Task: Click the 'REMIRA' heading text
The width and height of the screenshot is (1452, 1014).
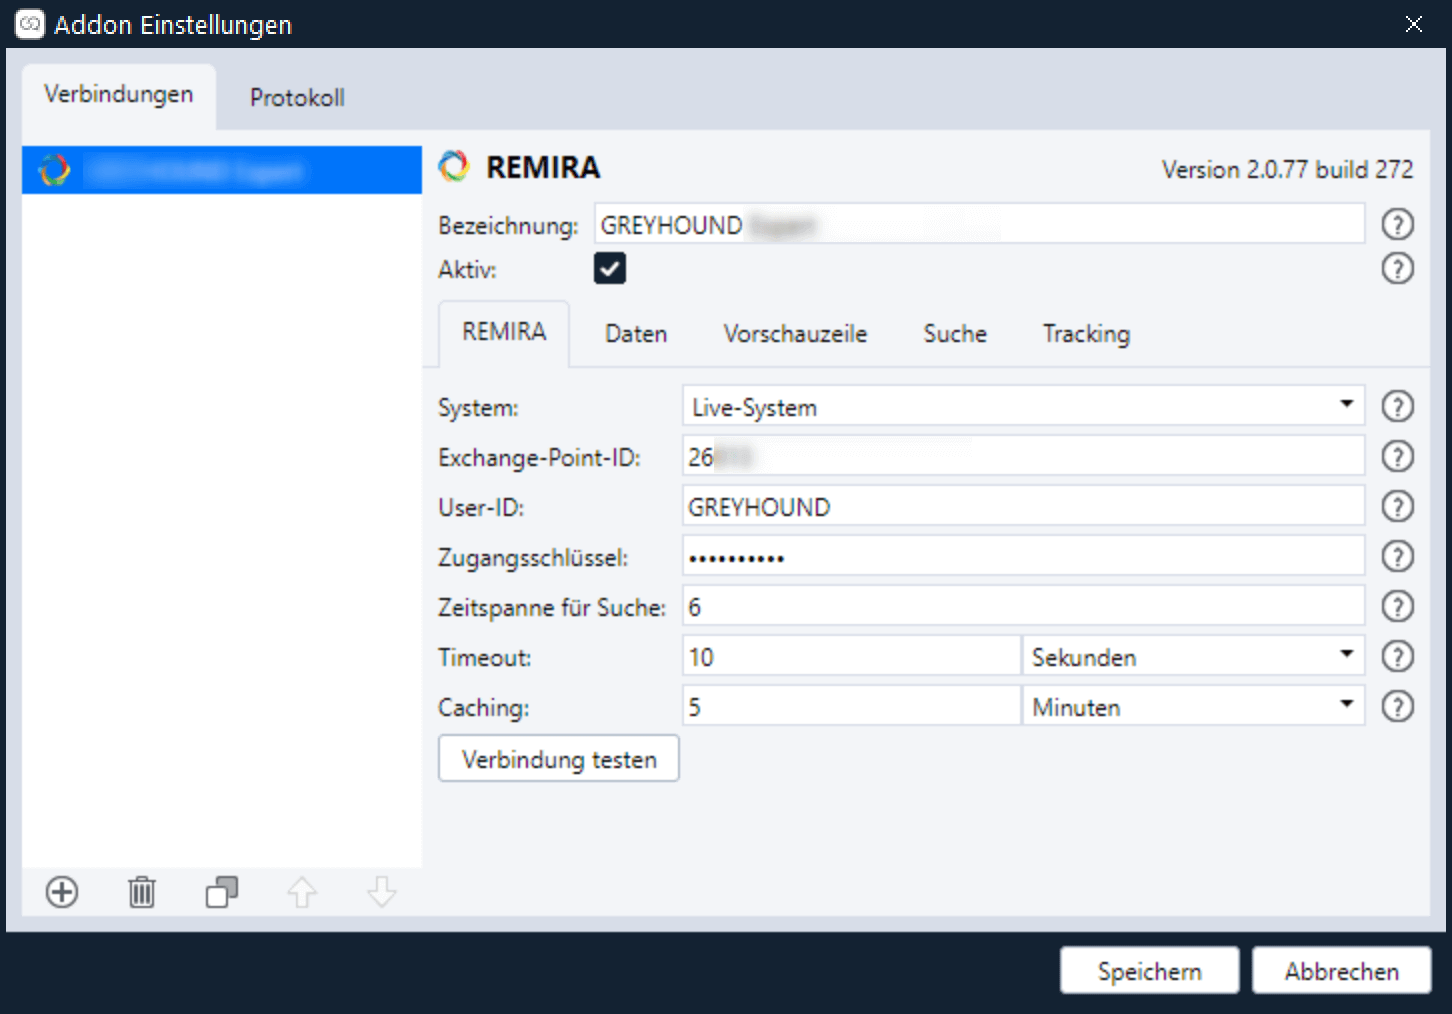Action: tap(543, 167)
